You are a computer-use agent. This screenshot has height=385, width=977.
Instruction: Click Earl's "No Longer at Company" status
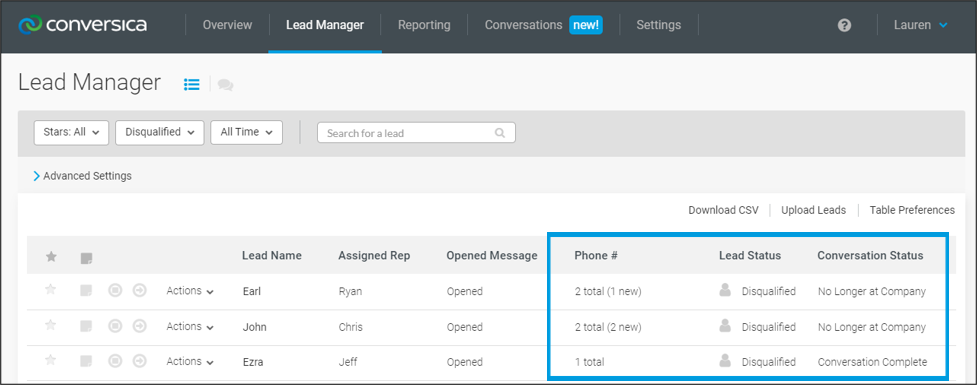[872, 291]
